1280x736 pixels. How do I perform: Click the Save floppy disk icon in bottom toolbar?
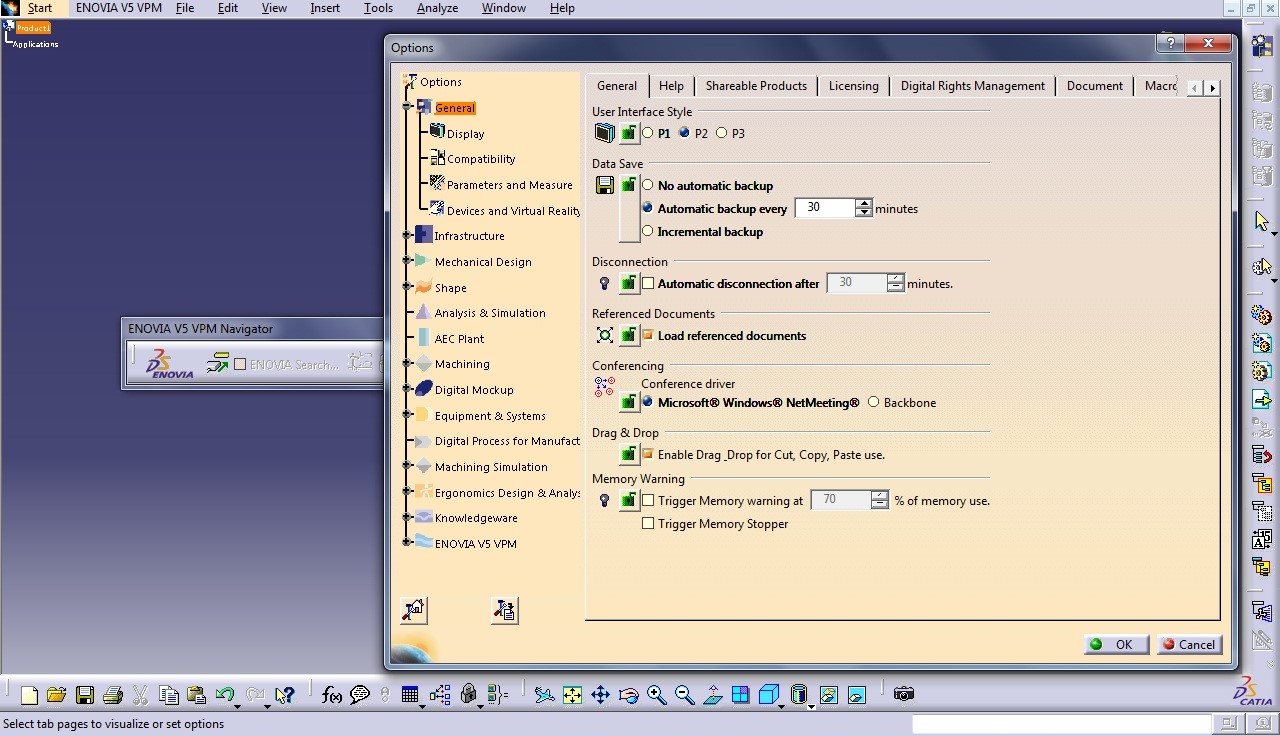click(x=85, y=694)
